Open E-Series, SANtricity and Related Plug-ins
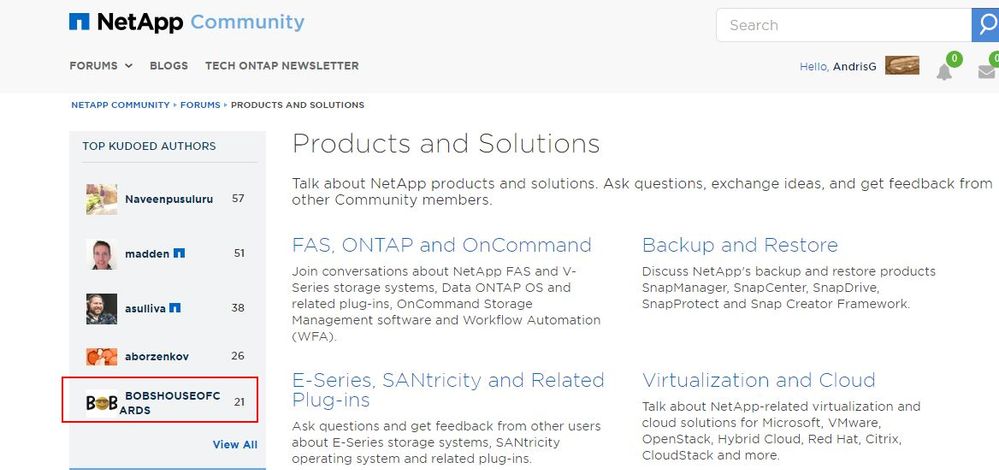 tap(448, 390)
